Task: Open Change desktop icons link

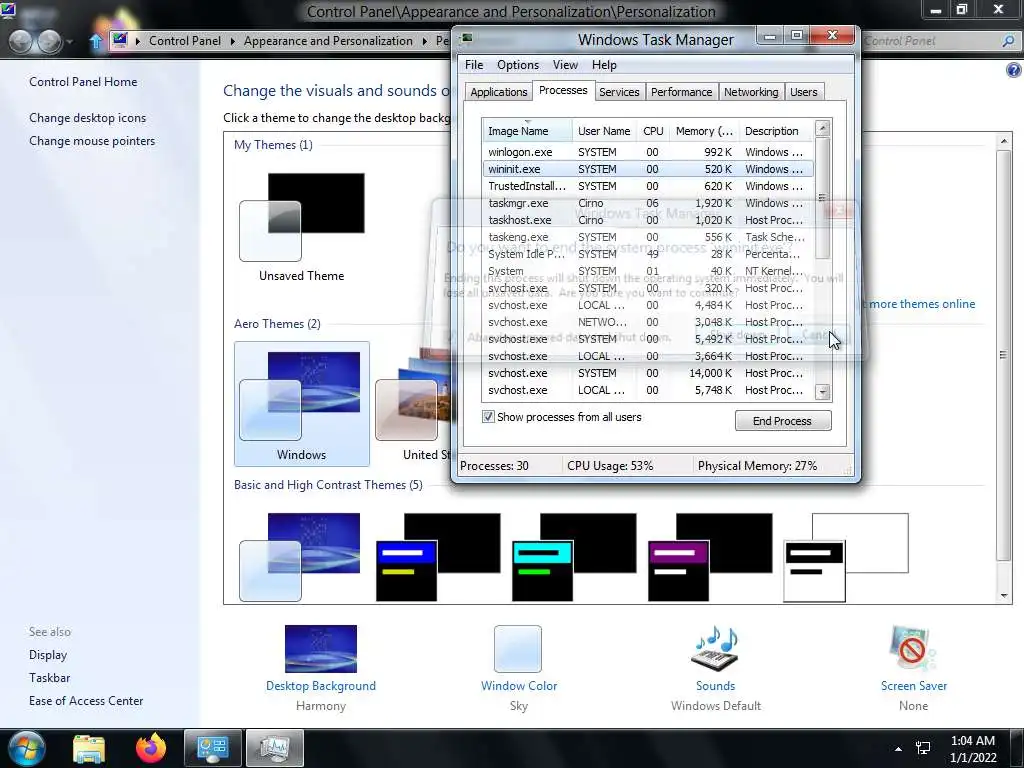Action: [x=88, y=118]
